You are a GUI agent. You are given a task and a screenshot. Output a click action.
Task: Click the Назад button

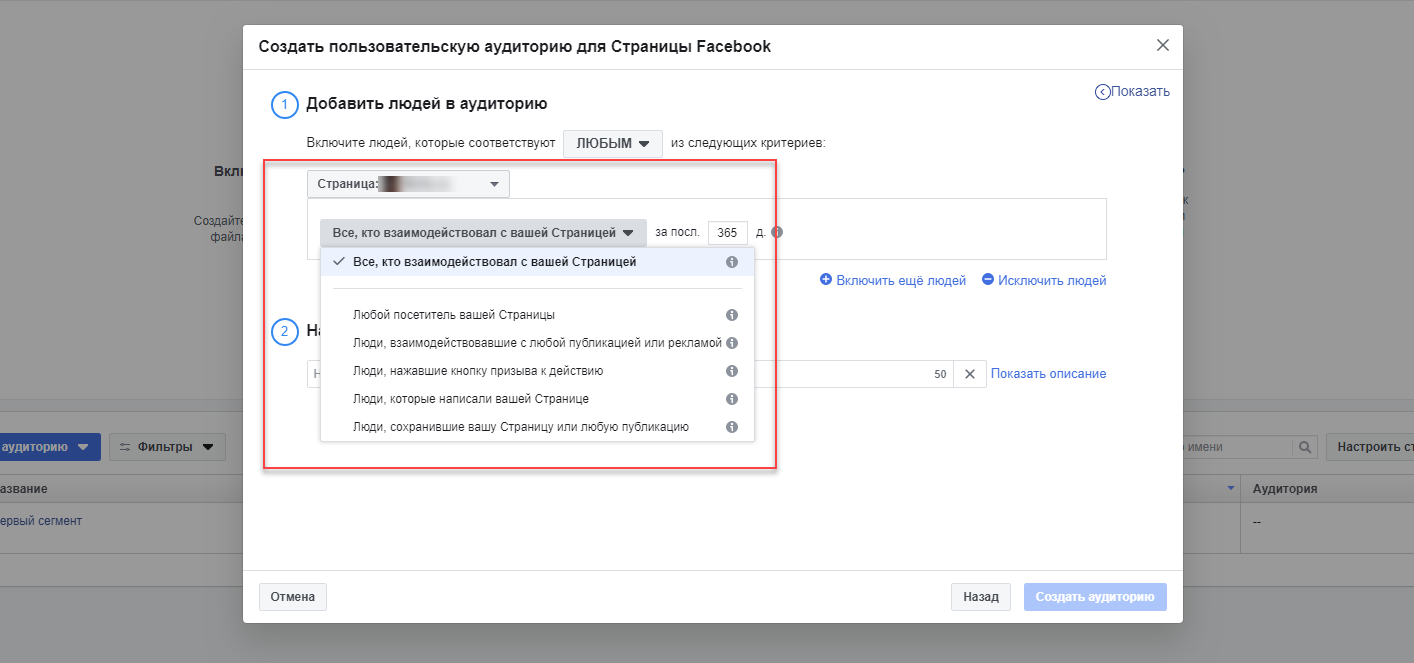pos(981,597)
